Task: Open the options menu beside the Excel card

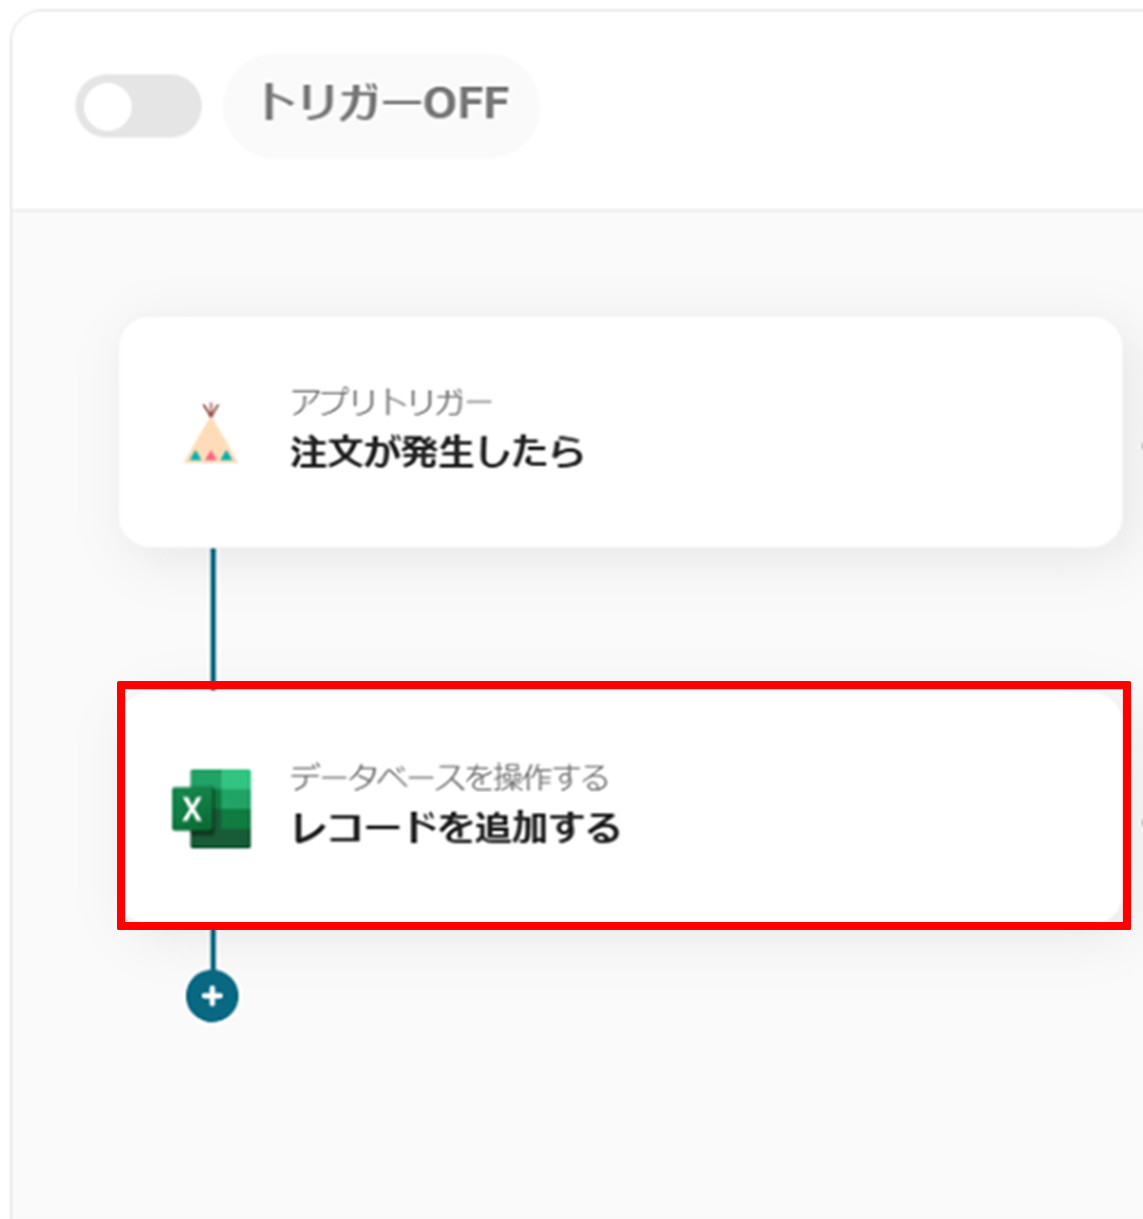Action: [1140, 820]
